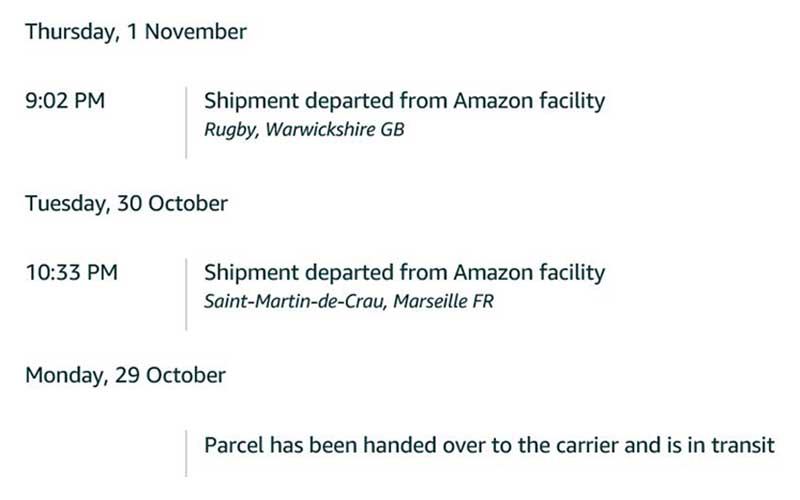Click the vertical divider beside 10:33 PM entry
The image size is (800, 500).
click(x=186, y=293)
